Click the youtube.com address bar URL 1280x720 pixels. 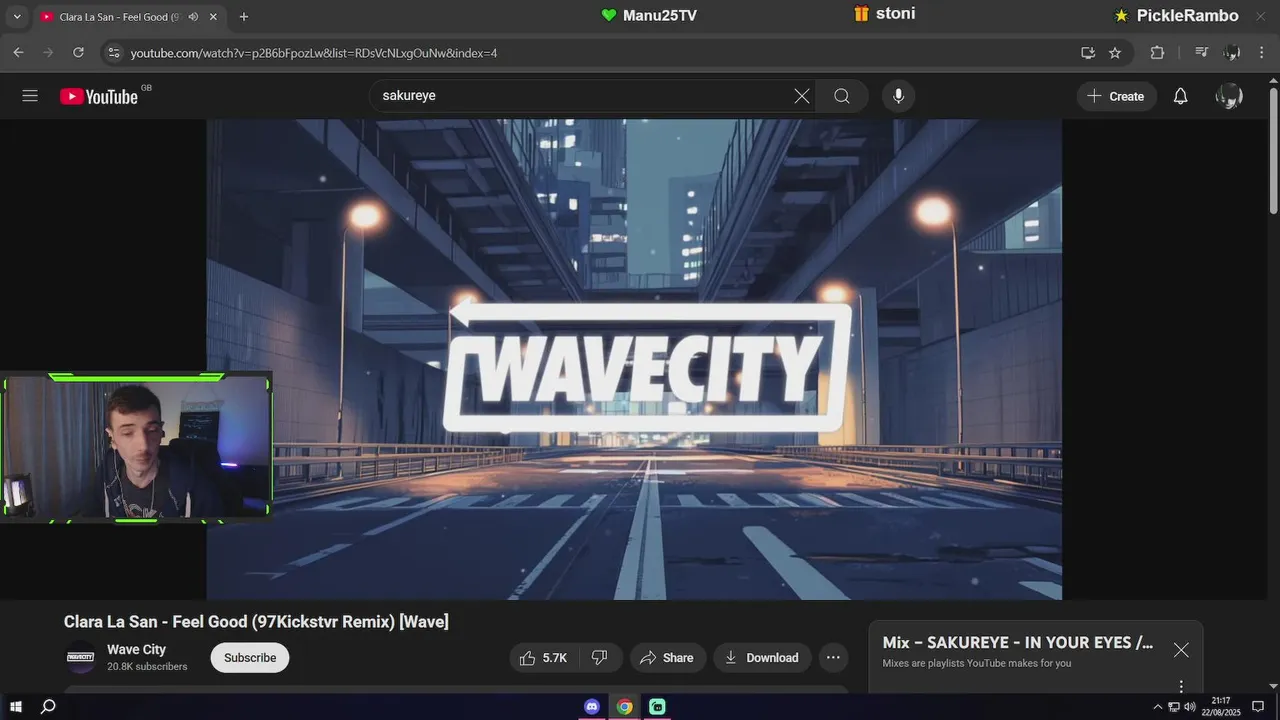(x=314, y=53)
